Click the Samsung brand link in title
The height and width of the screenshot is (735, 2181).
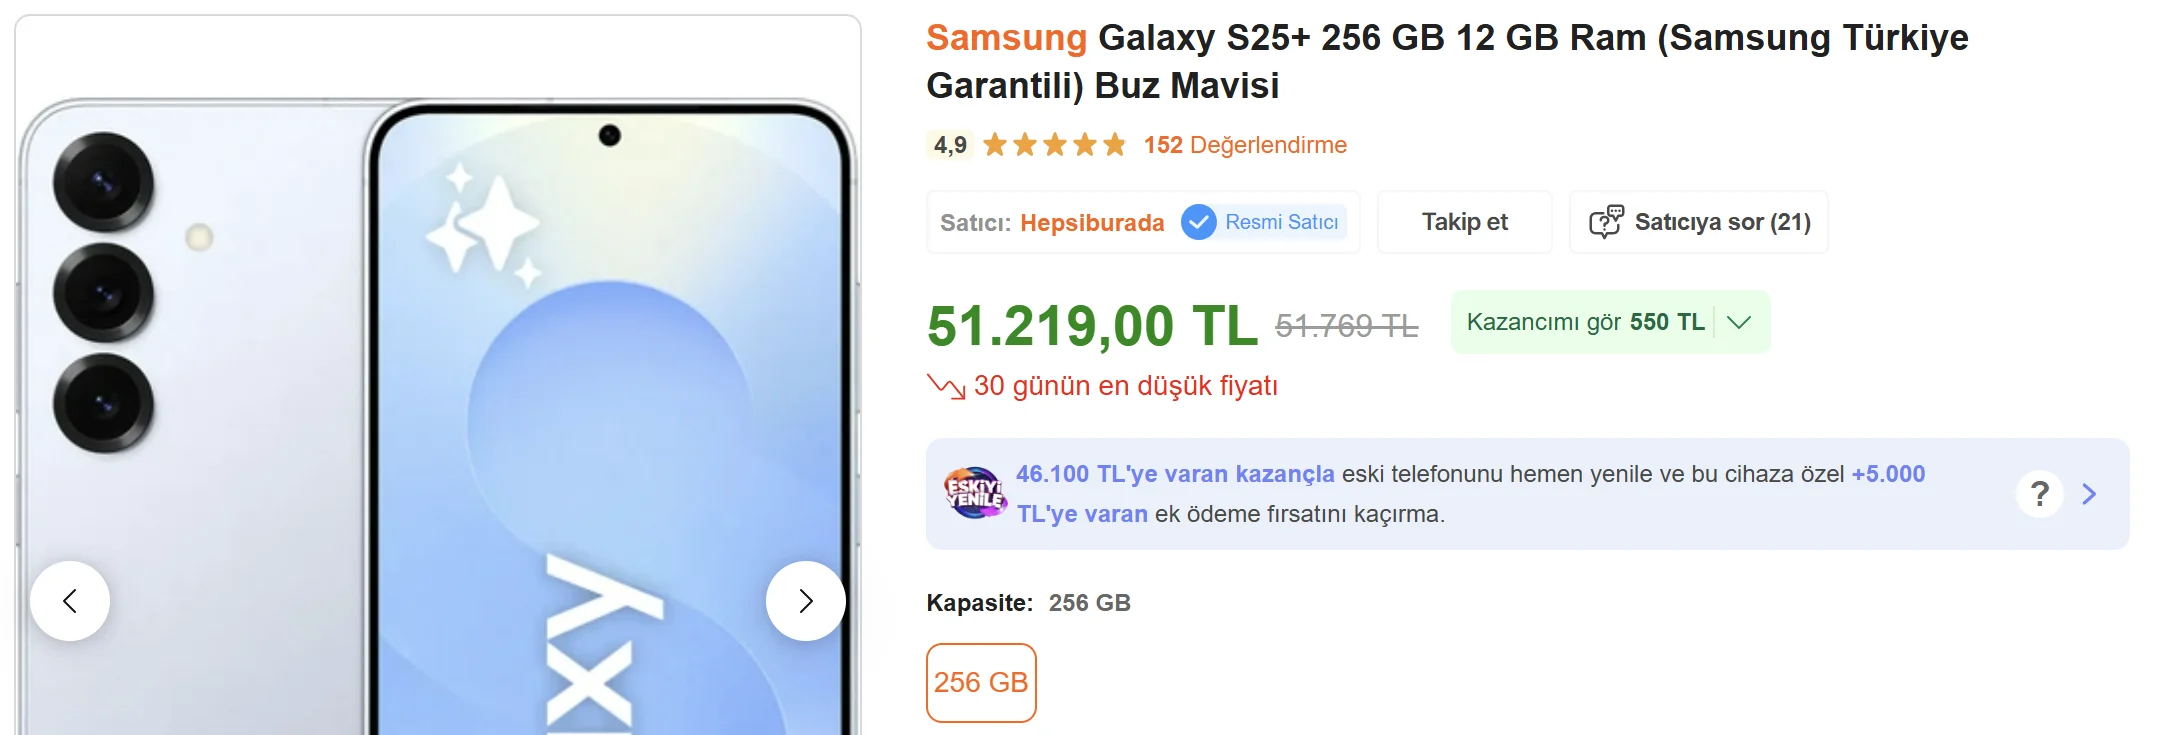click(x=1006, y=38)
